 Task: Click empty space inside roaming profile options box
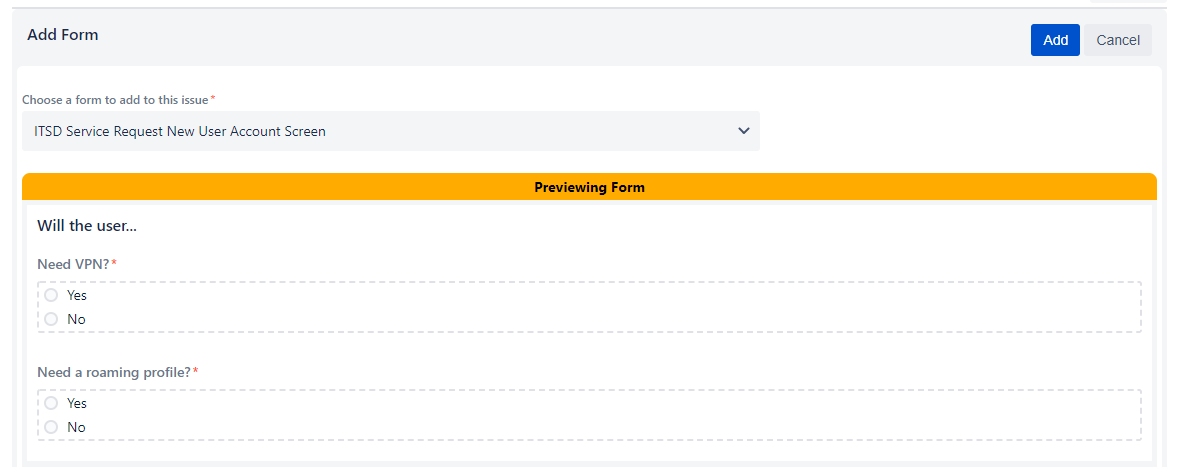point(600,415)
